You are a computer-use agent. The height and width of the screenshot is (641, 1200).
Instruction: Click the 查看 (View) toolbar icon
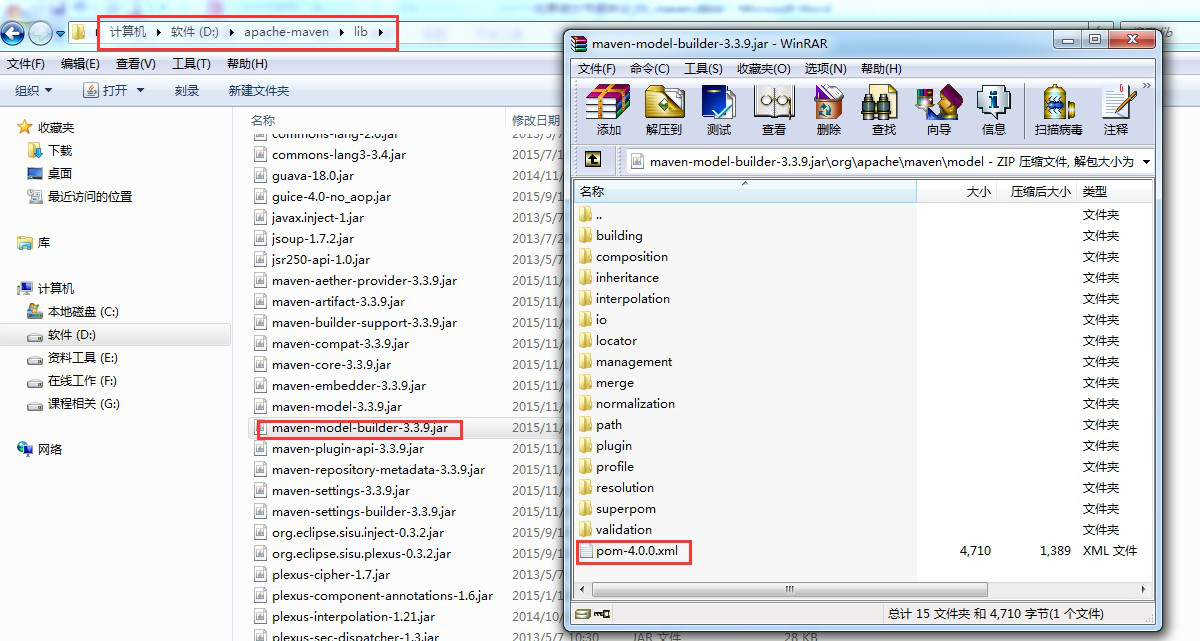(773, 109)
